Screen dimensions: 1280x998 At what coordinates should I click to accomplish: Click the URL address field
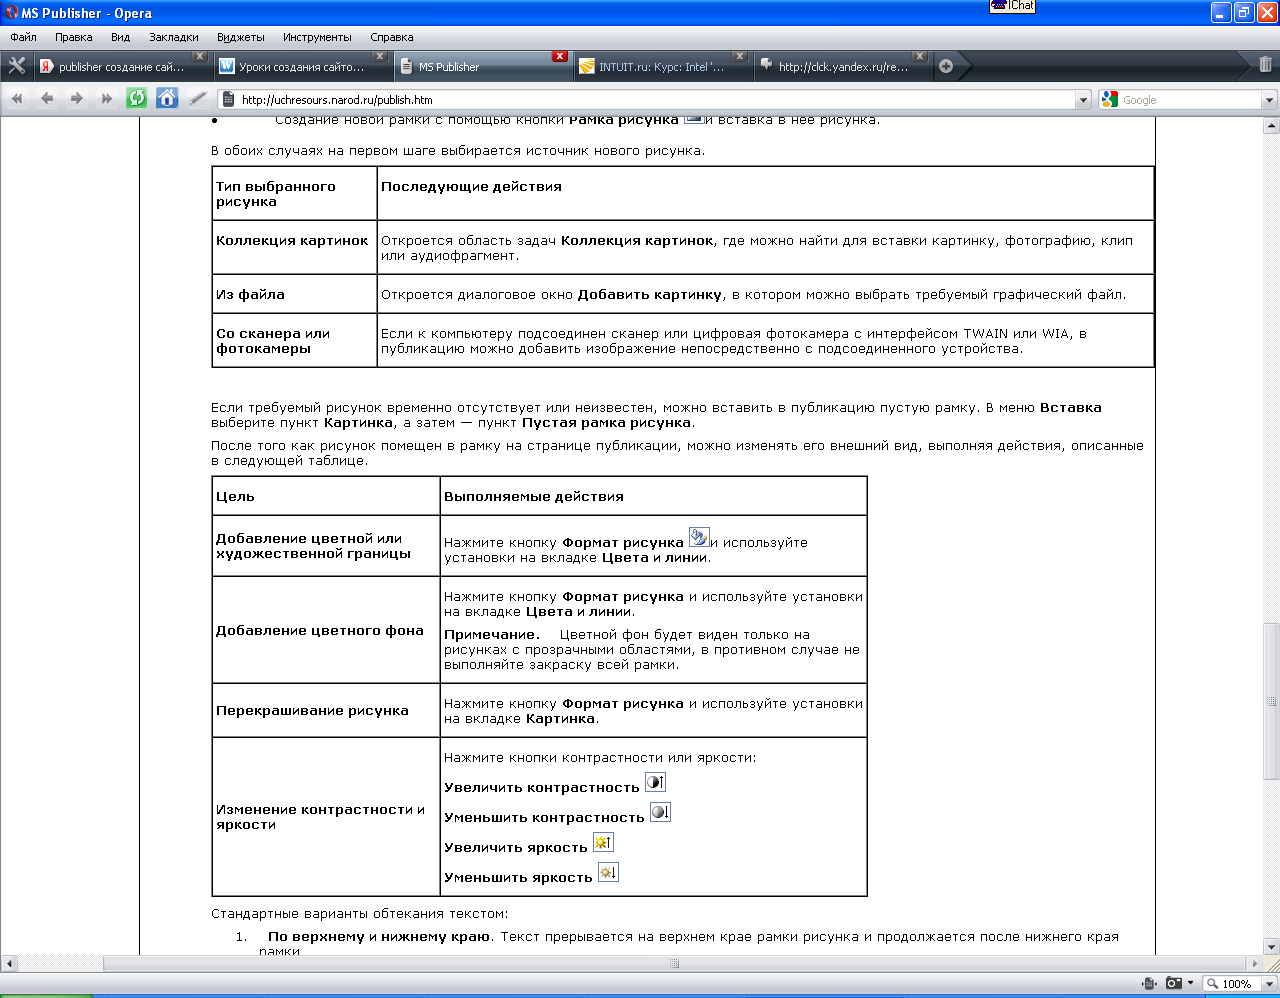click(655, 100)
